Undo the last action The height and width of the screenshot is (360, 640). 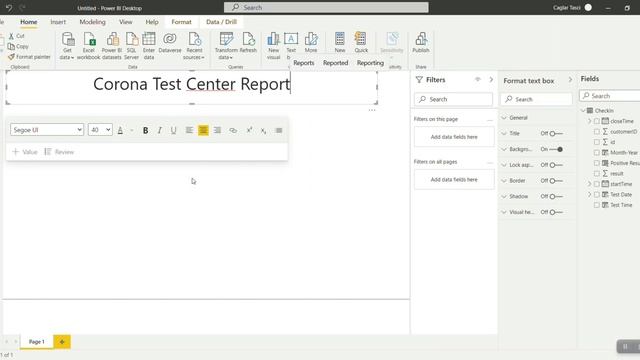point(9,7)
